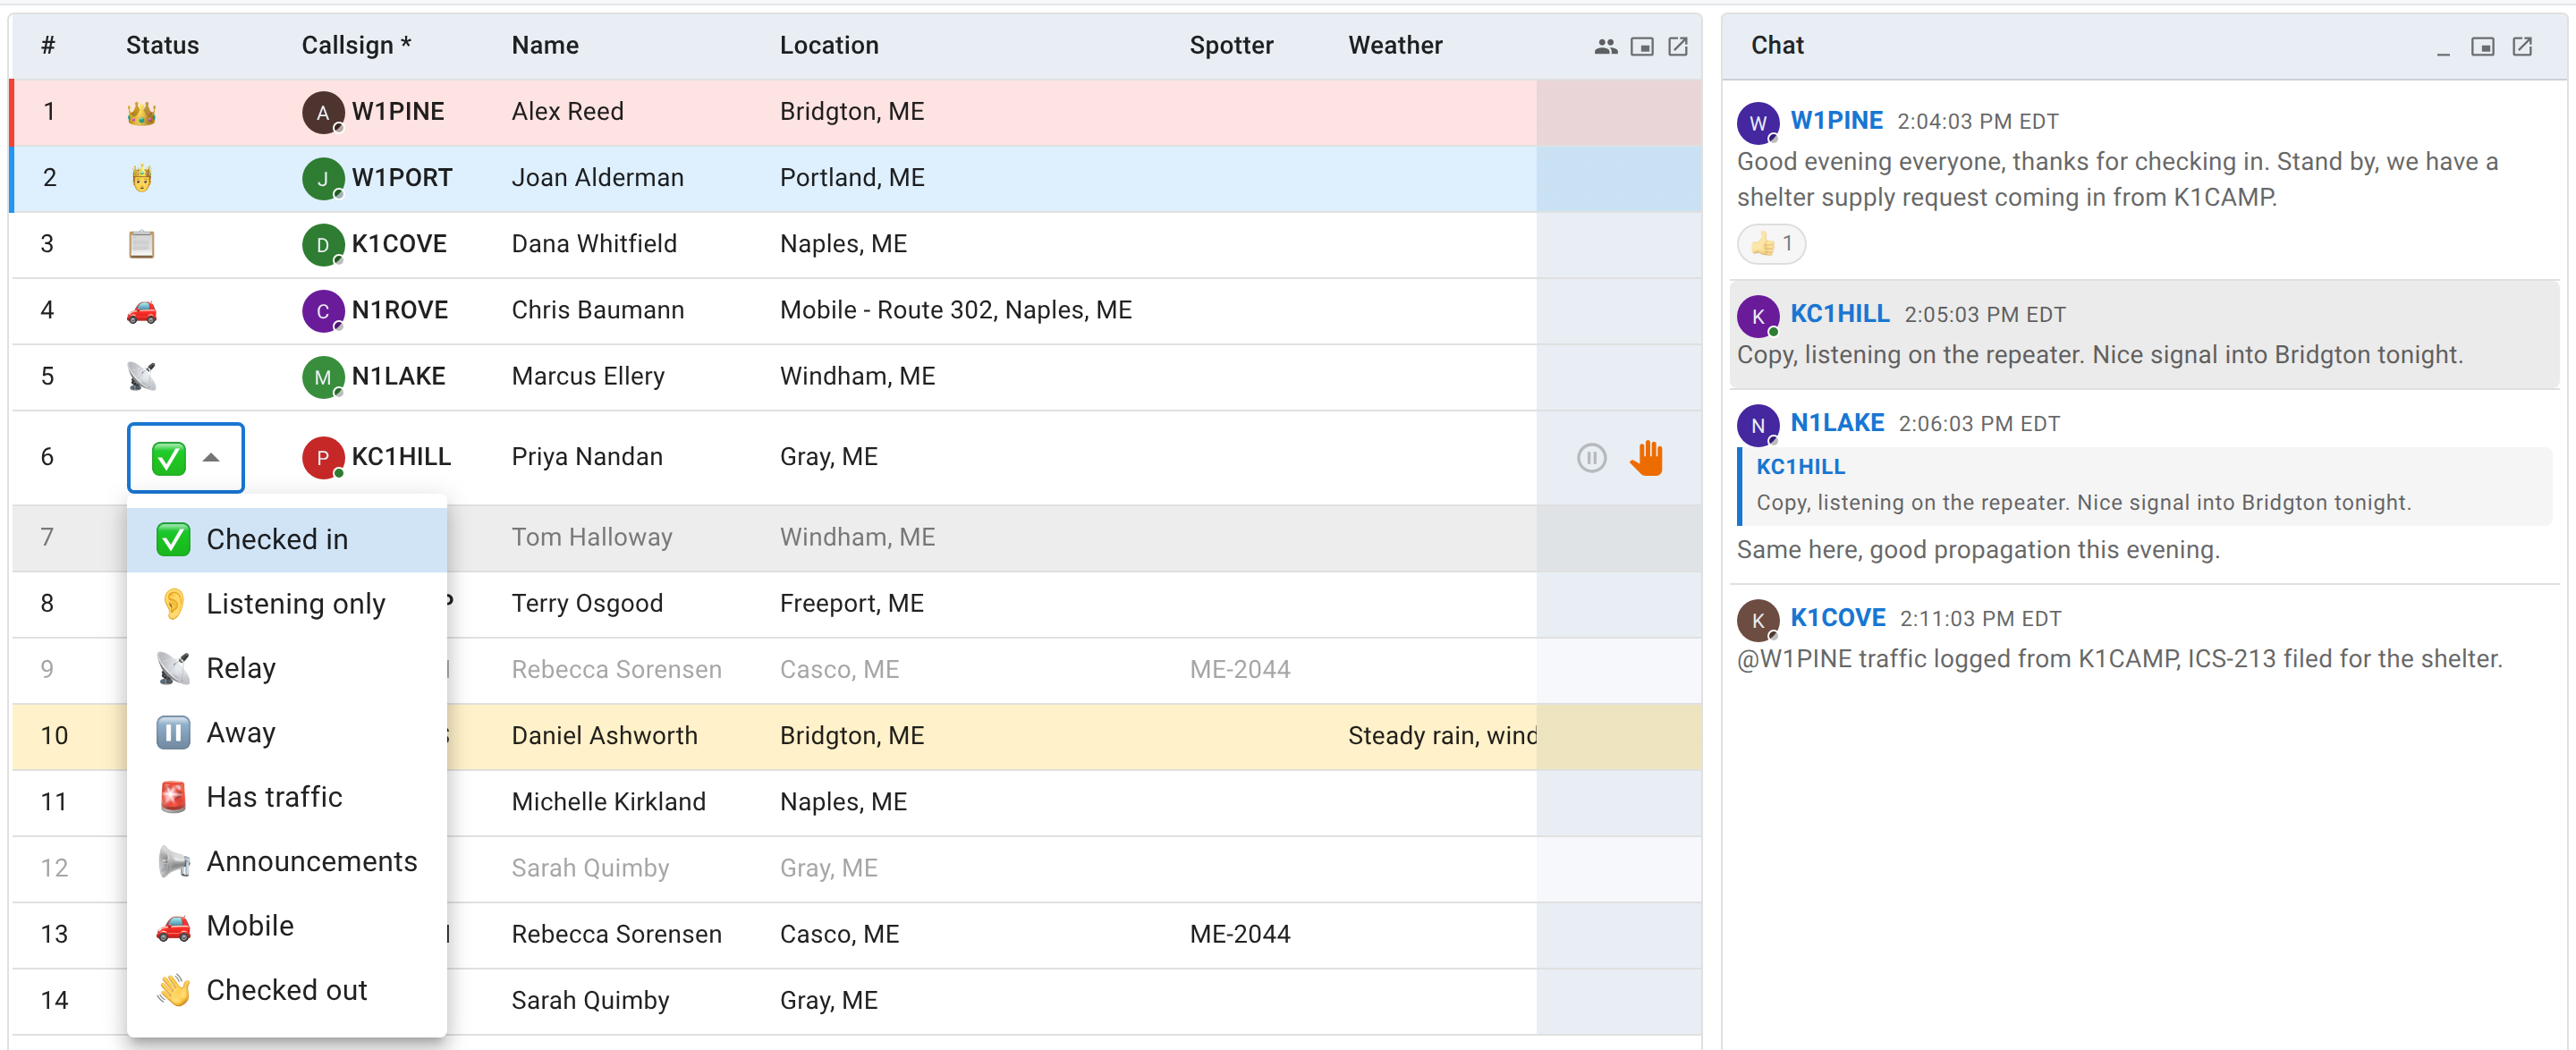Sort by Weather column header
Screen dimensions: 2576x1050
tap(1395, 46)
